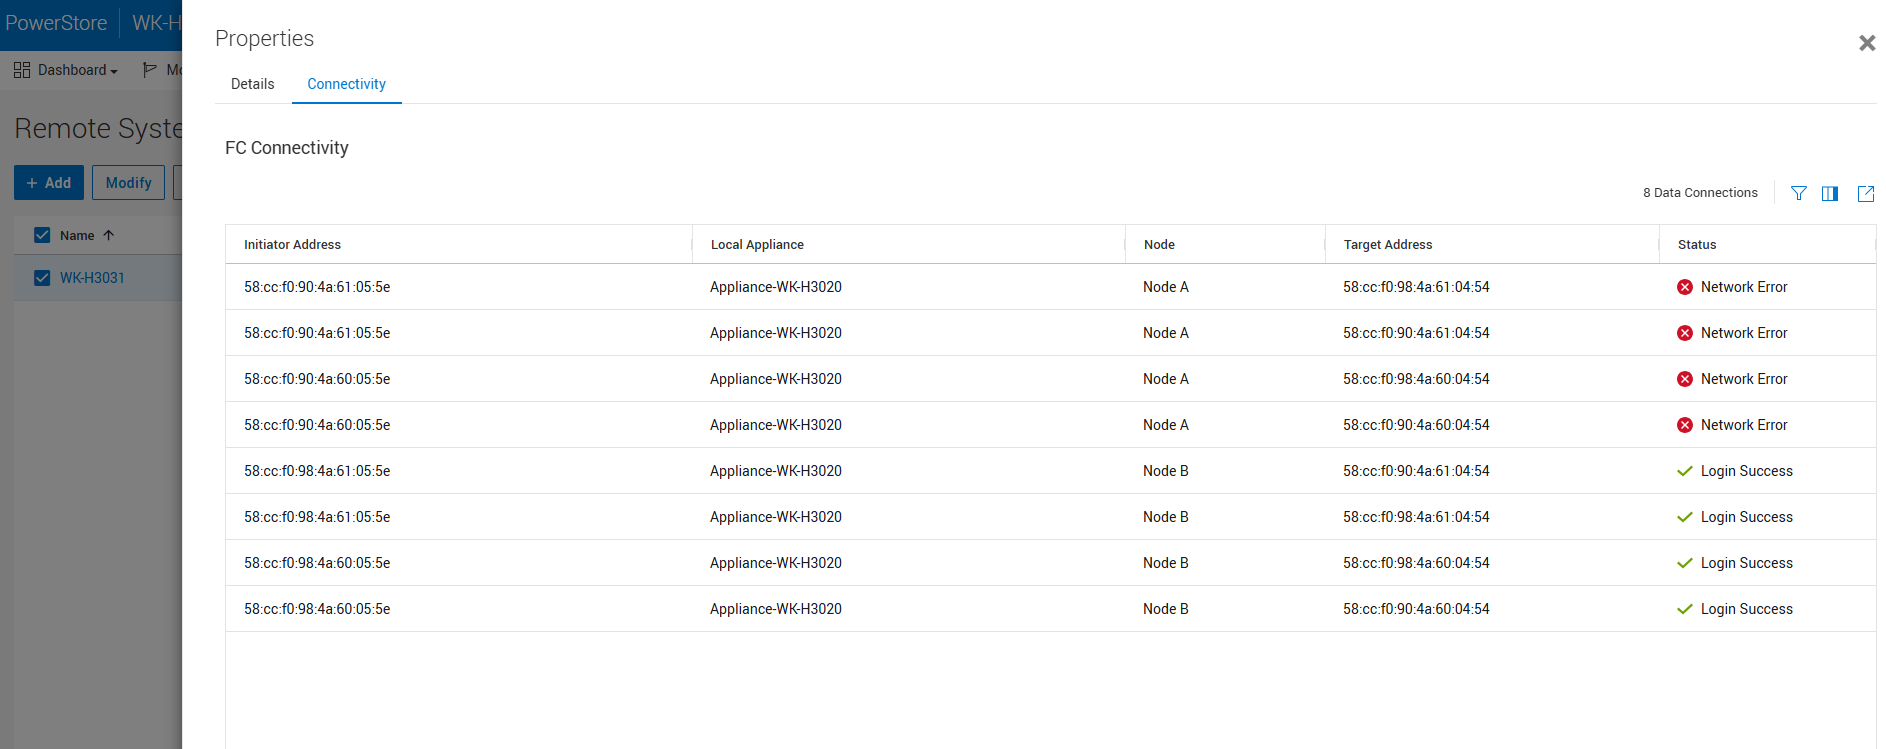
Task: Click the PowerStore logo text
Action: click(56, 23)
